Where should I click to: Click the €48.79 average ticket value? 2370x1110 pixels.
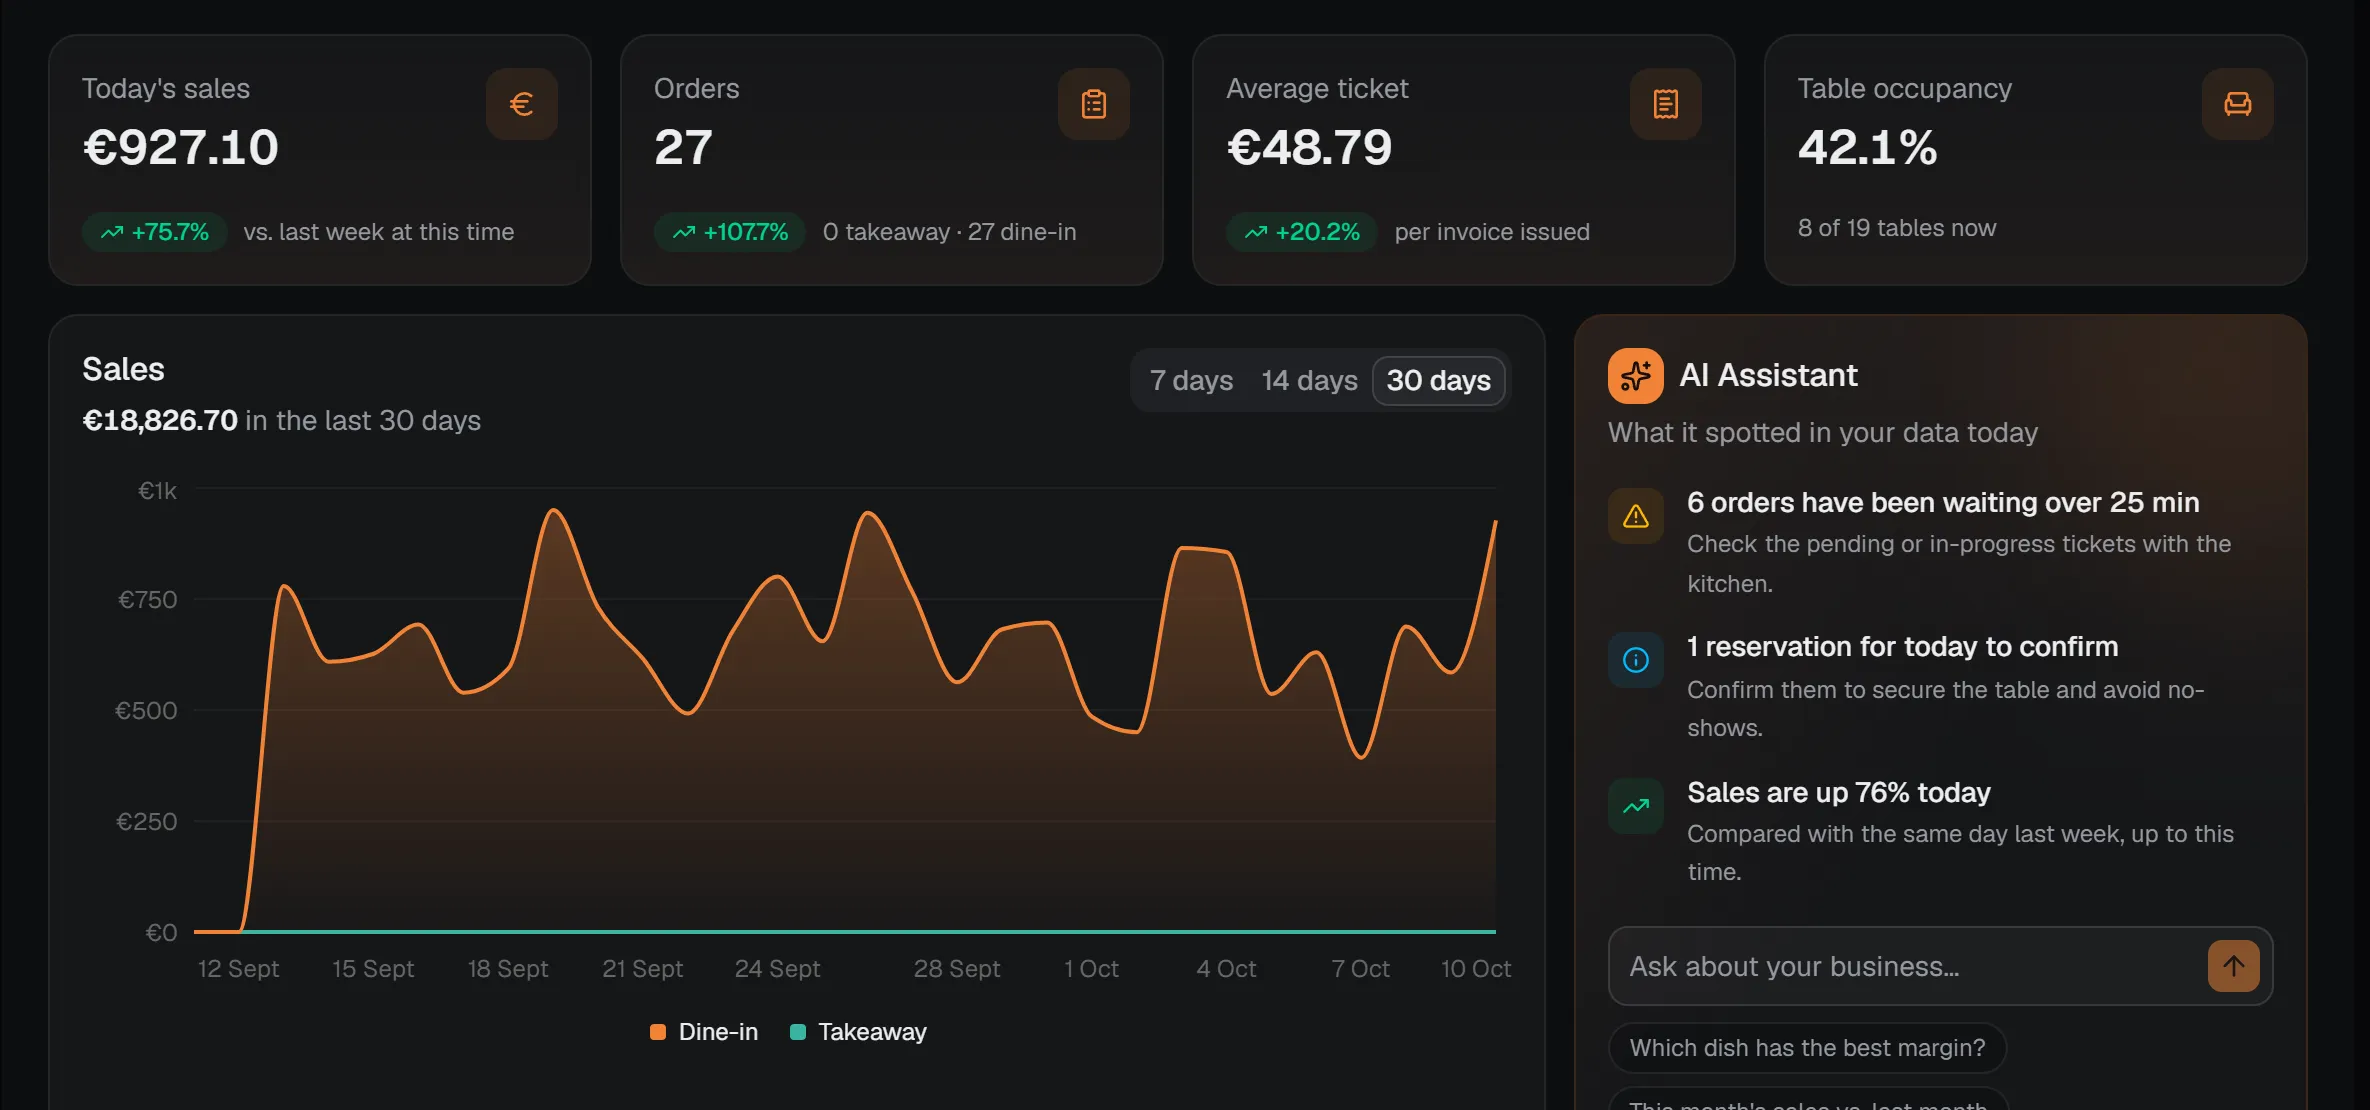(1309, 148)
